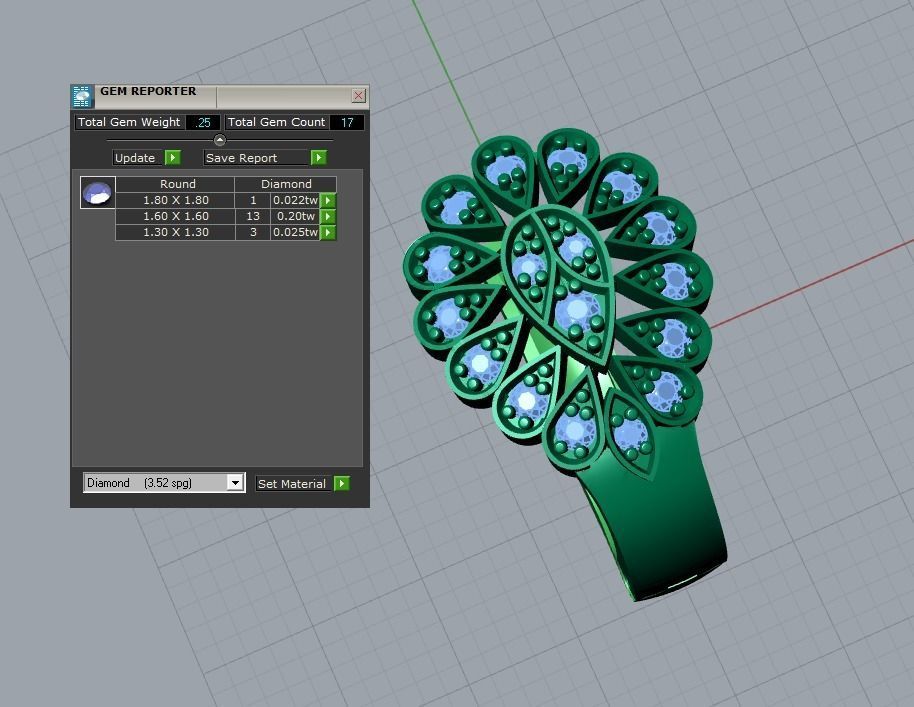Click the Total Gem Count value 17
This screenshot has width=914, height=707.
347,122
